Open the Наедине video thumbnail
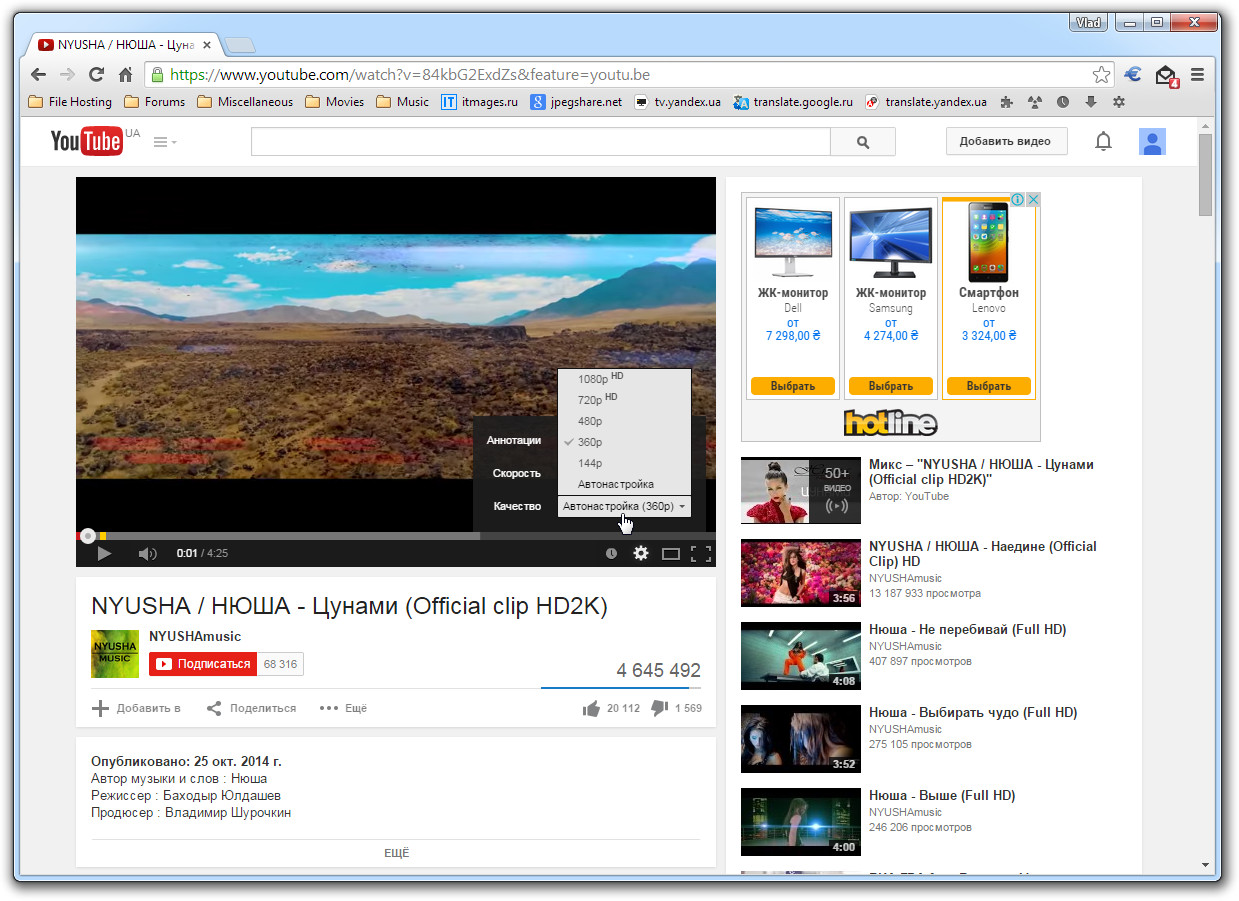The height and width of the screenshot is (901, 1239). click(x=801, y=573)
